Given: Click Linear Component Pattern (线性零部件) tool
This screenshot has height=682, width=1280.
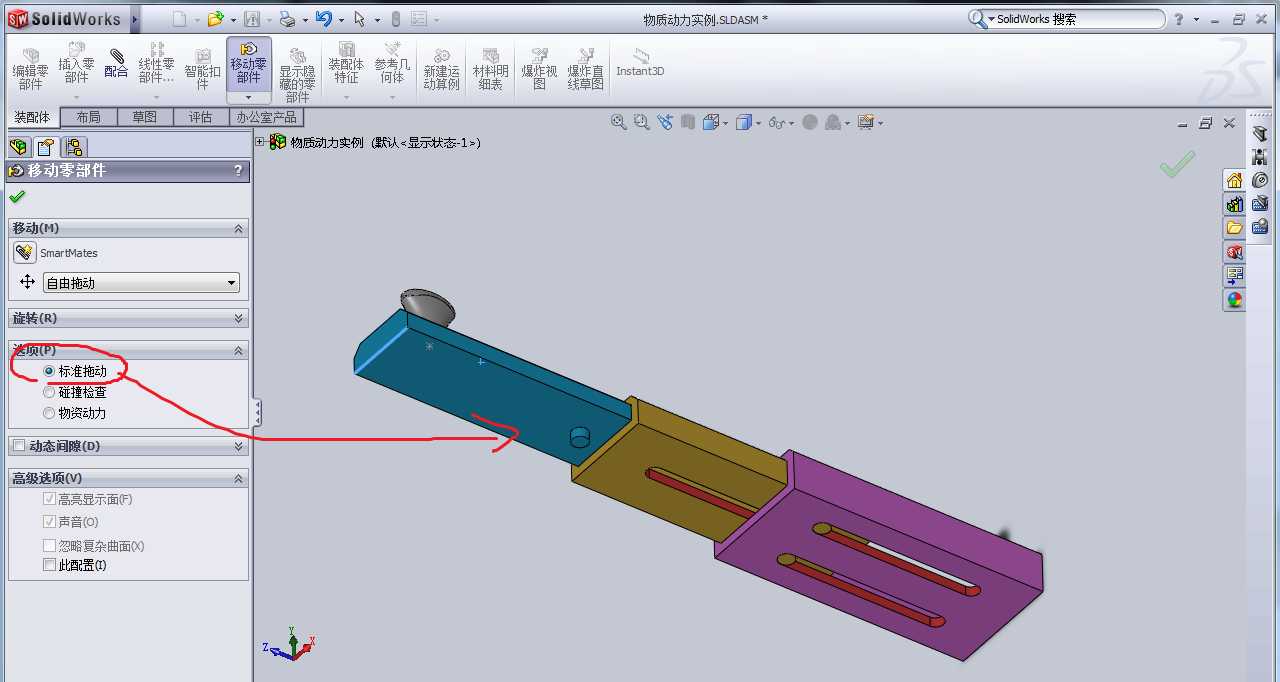Looking at the screenshot, I should pos(157,63).
